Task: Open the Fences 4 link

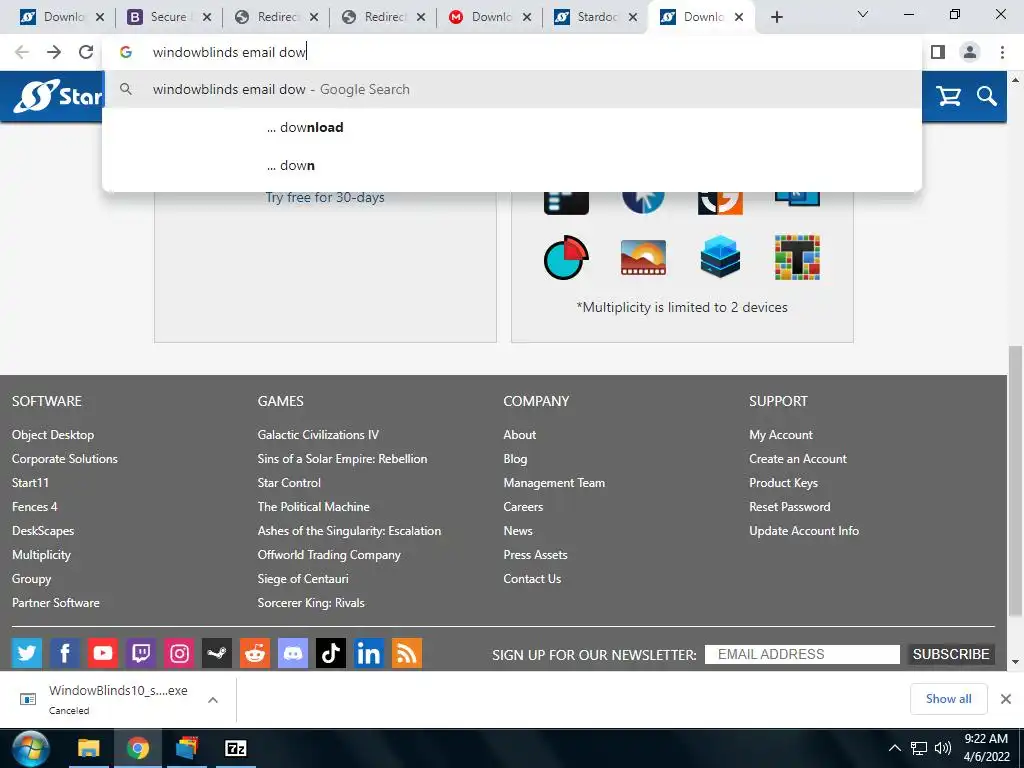Action: 35,507
